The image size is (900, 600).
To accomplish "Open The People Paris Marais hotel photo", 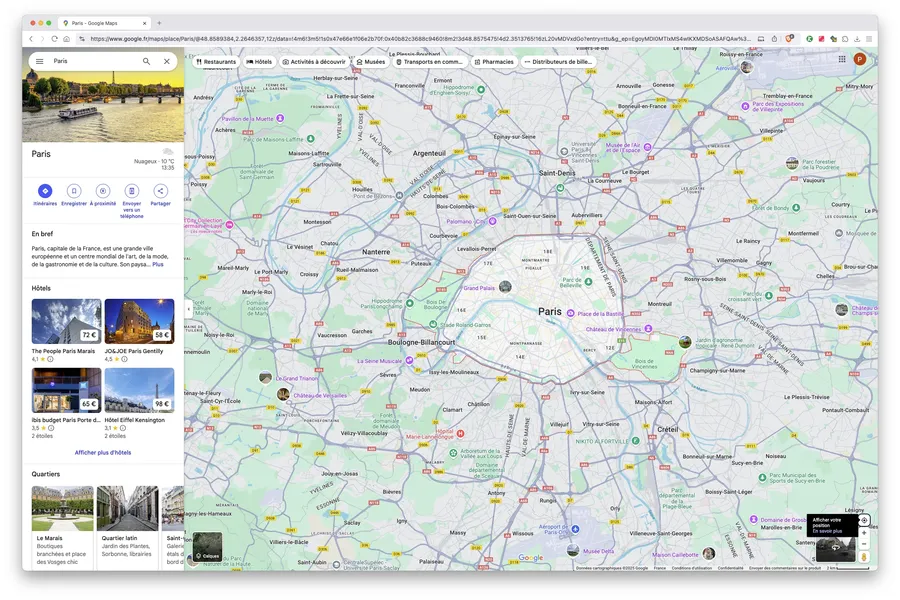I will pyautogui.click(x=67, y=321).
